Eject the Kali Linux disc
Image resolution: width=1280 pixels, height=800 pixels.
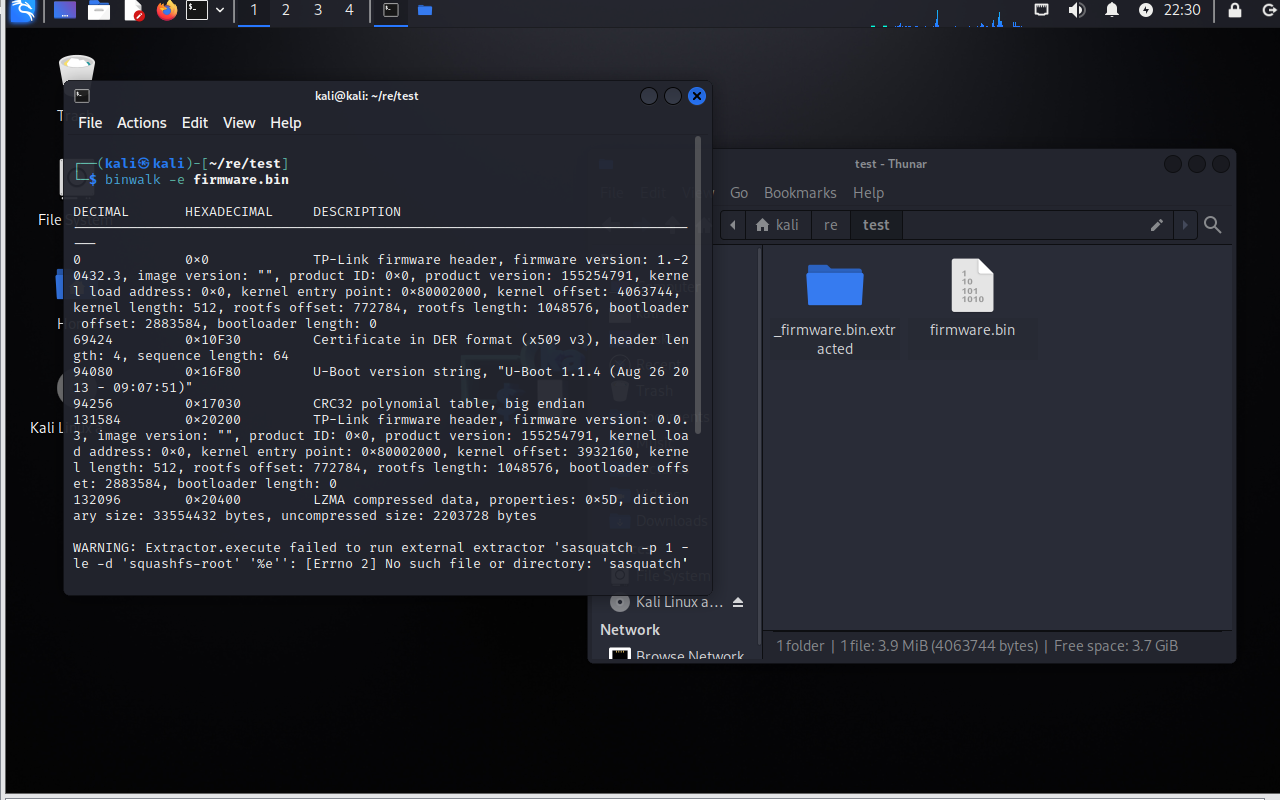738,602
